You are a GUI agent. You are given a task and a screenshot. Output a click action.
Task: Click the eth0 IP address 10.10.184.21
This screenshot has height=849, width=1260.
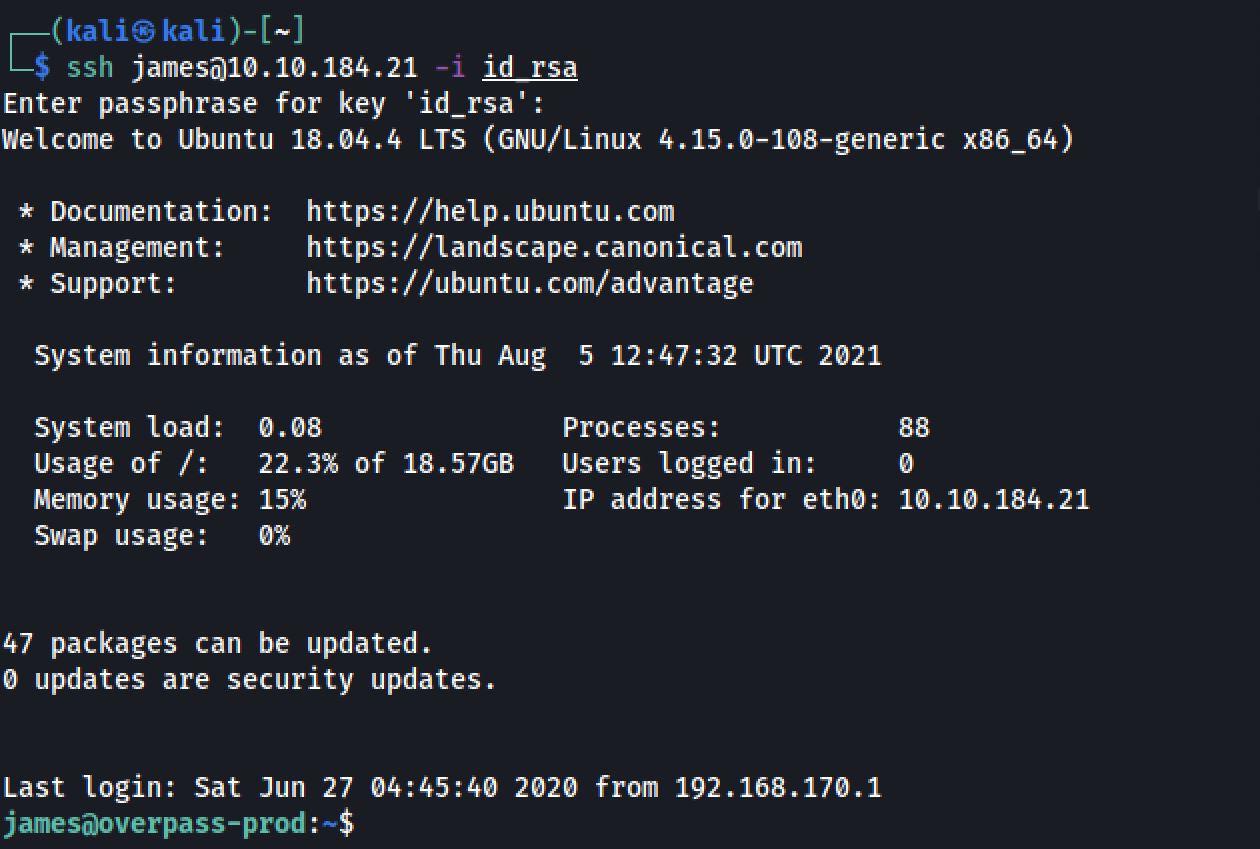994,500
